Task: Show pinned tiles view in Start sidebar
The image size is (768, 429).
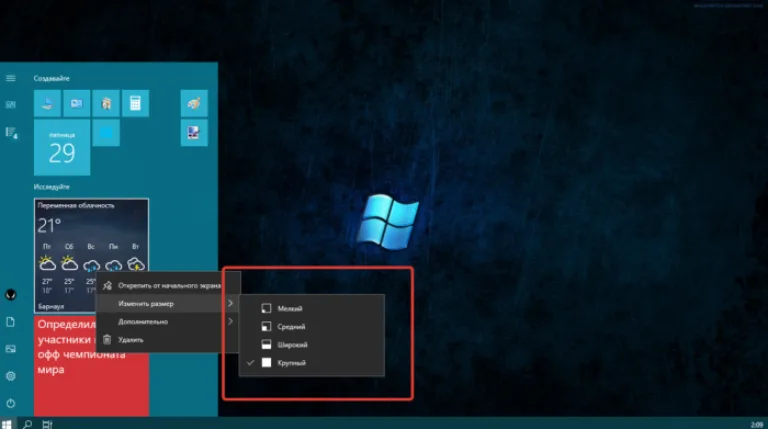Action: 10,104
